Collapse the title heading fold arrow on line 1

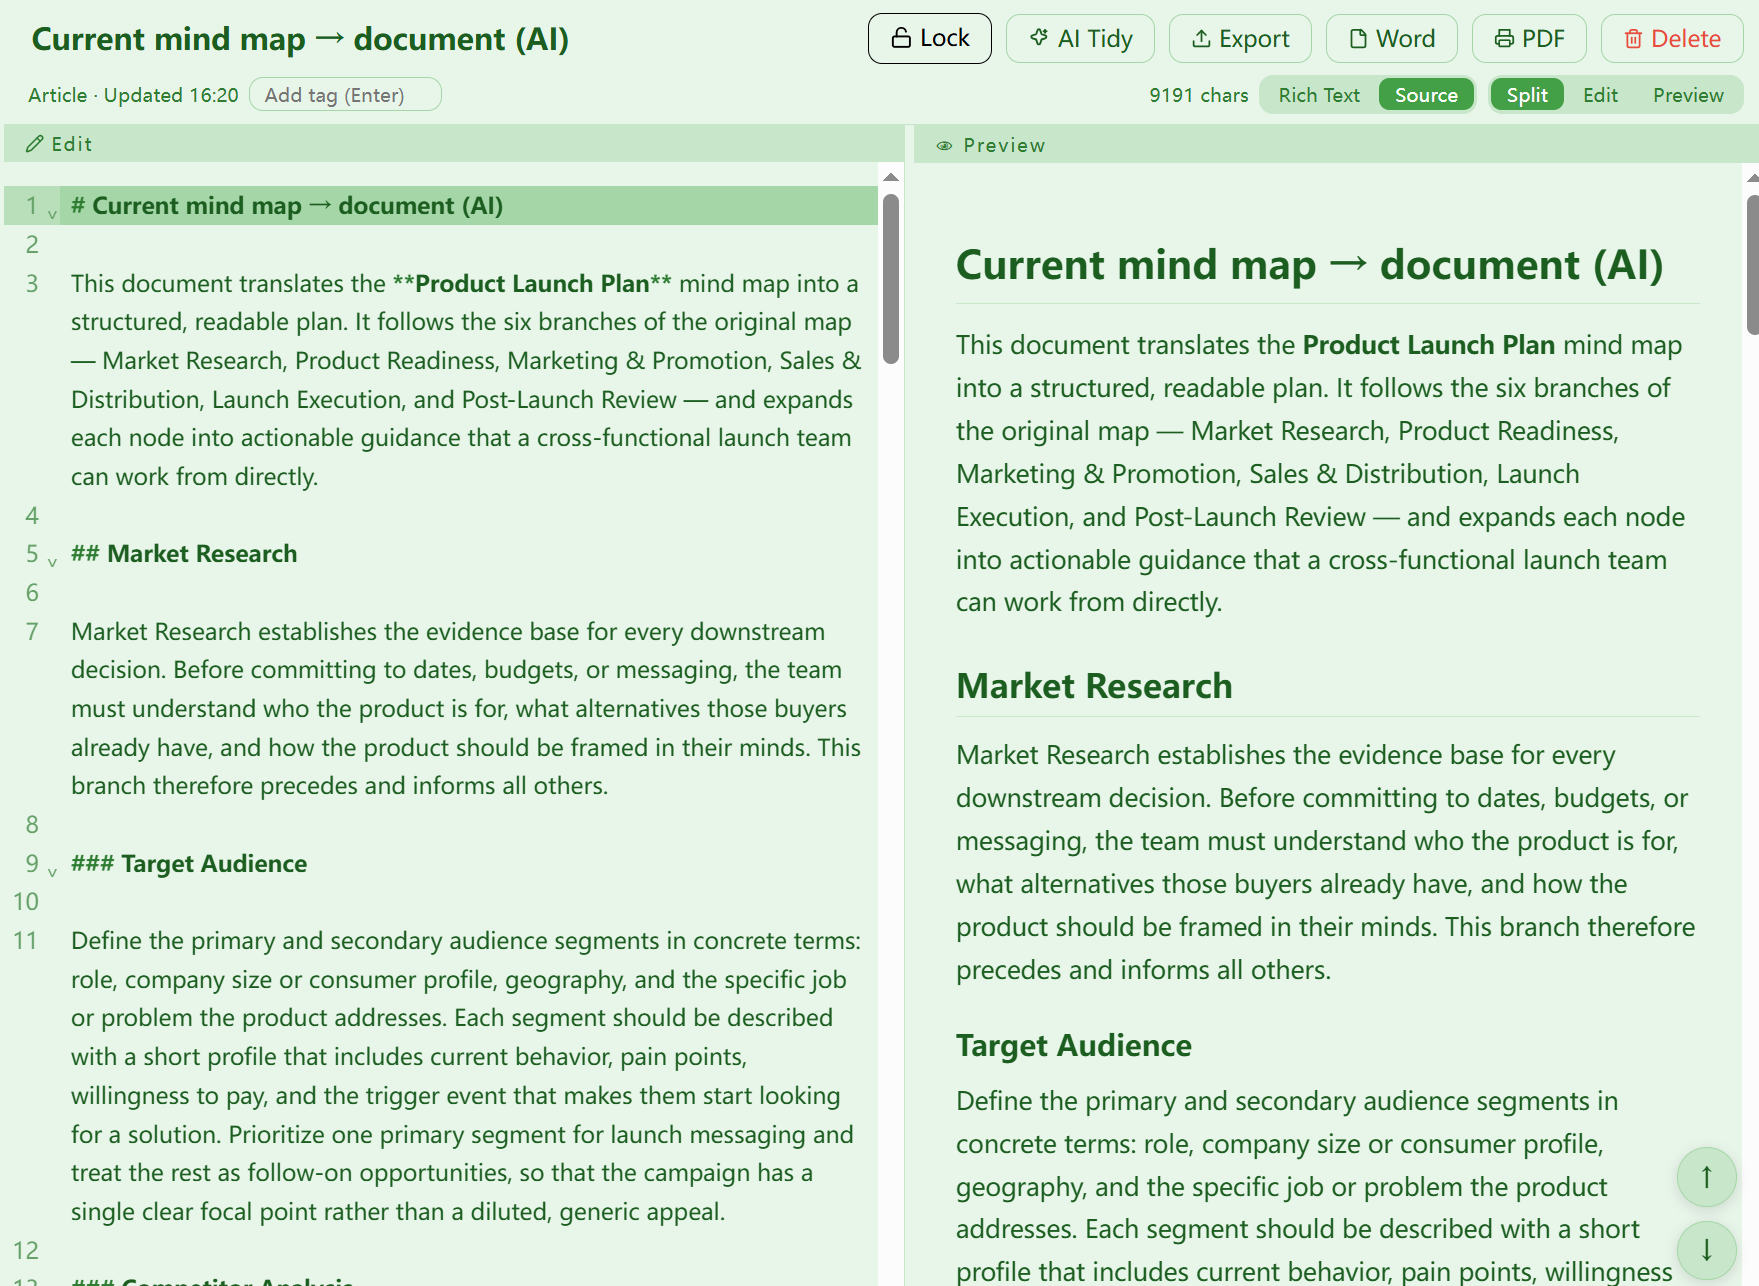[x=52, y=214]
